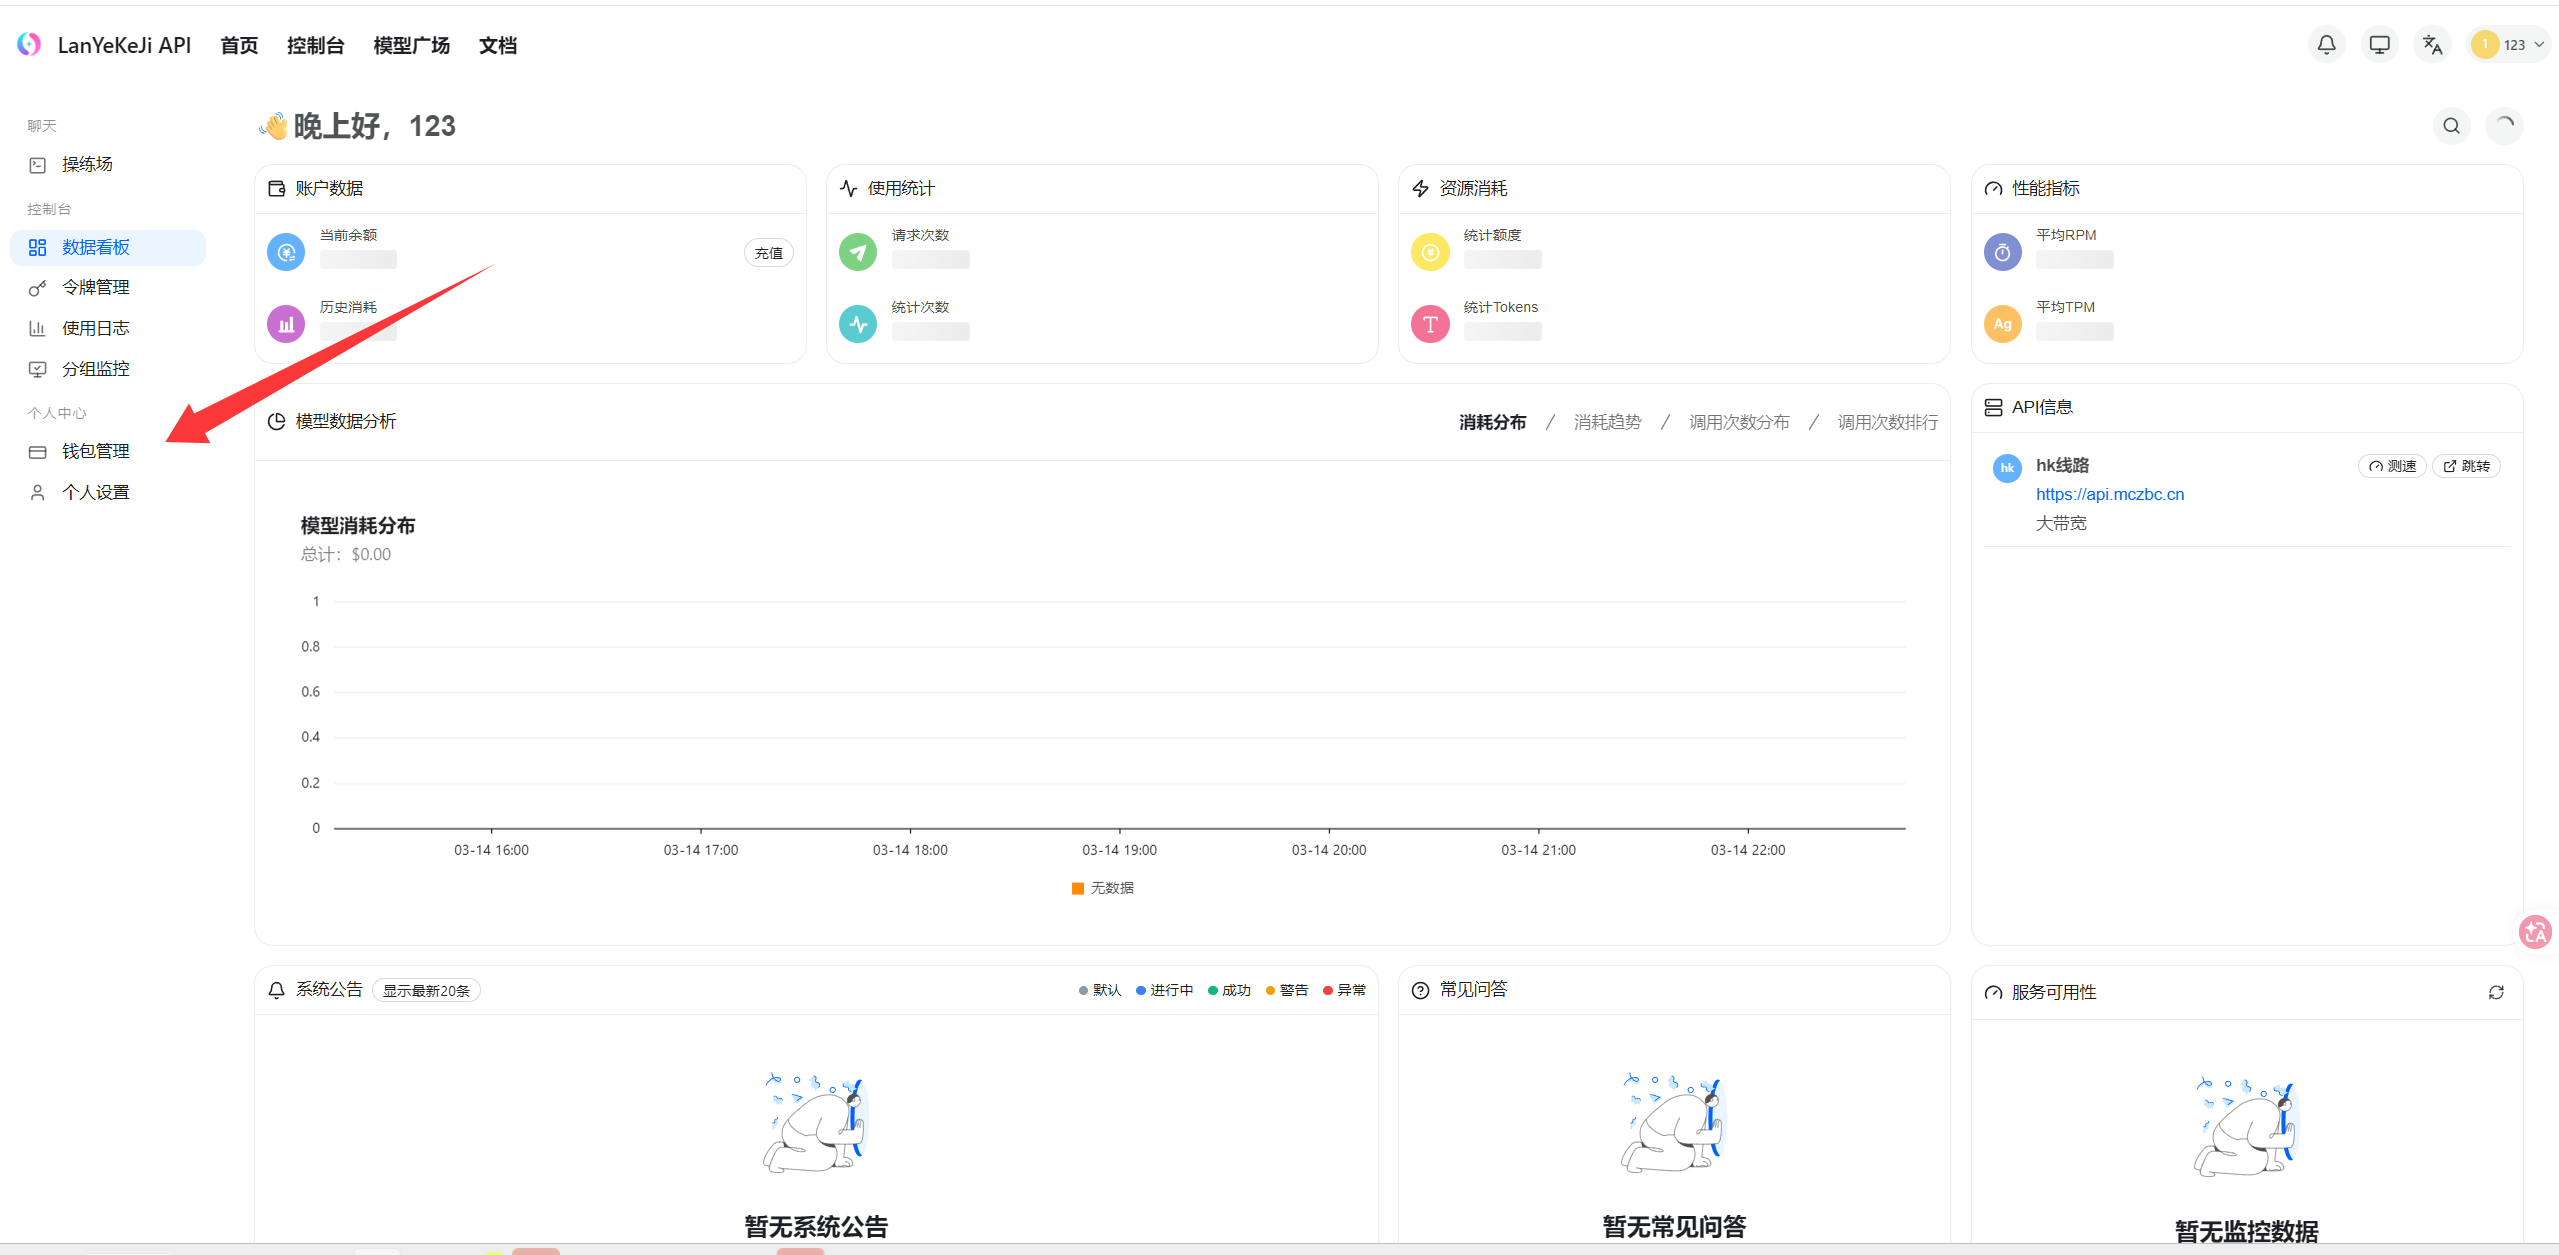The height and width of the screenshot is (1255, 2559).
Task: Go to 模型广场 in top navigation
Action: 411,46
